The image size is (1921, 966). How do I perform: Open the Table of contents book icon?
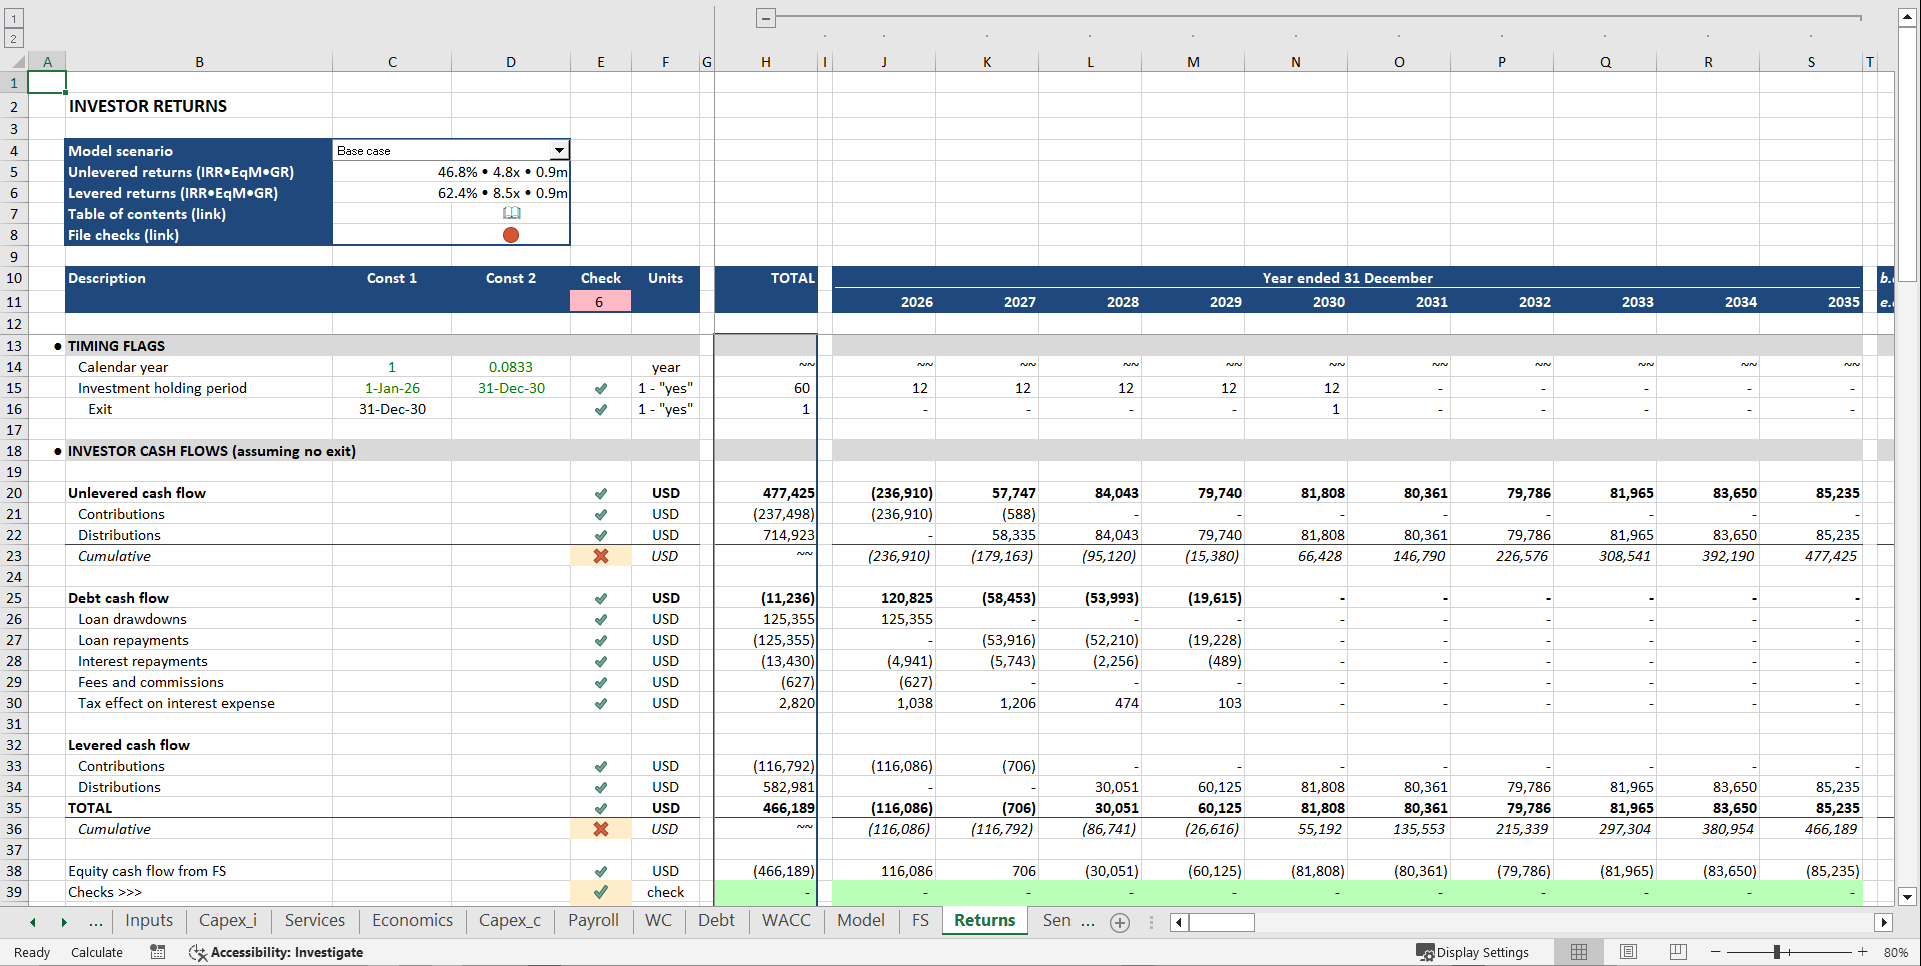coord(511,213)
